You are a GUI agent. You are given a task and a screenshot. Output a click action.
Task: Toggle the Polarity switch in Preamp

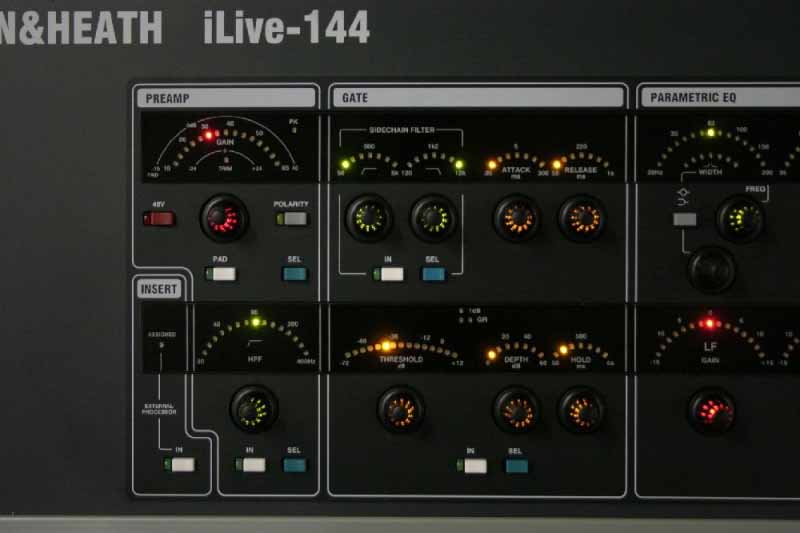291,219
